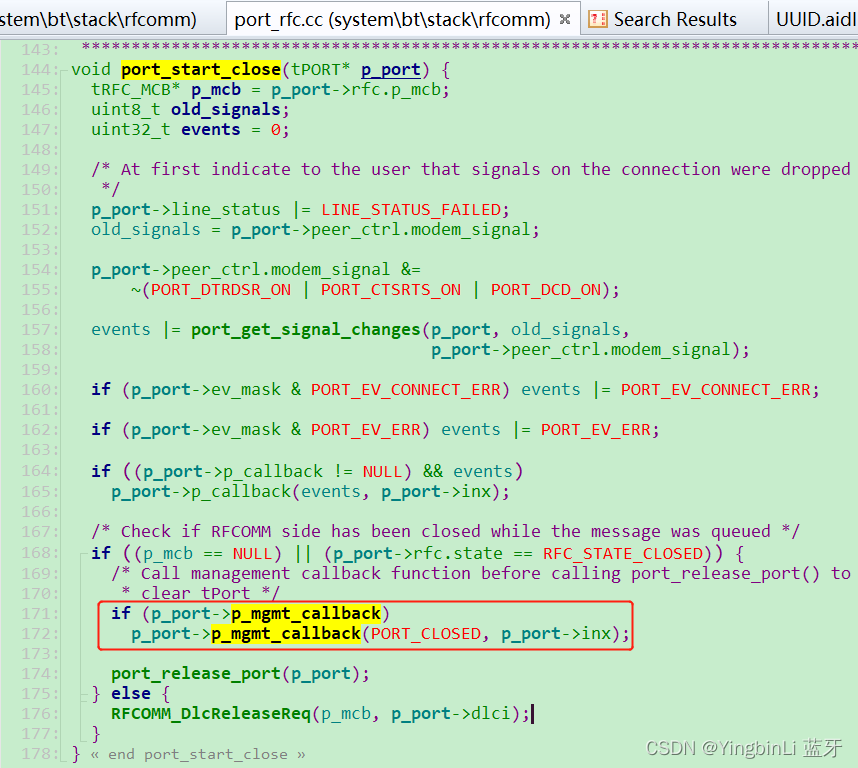Image resolution: width=858 pixels, height=768 pixels.
Task: Click the port_get_signal_changes call on line 157
Action: point(303,328)
